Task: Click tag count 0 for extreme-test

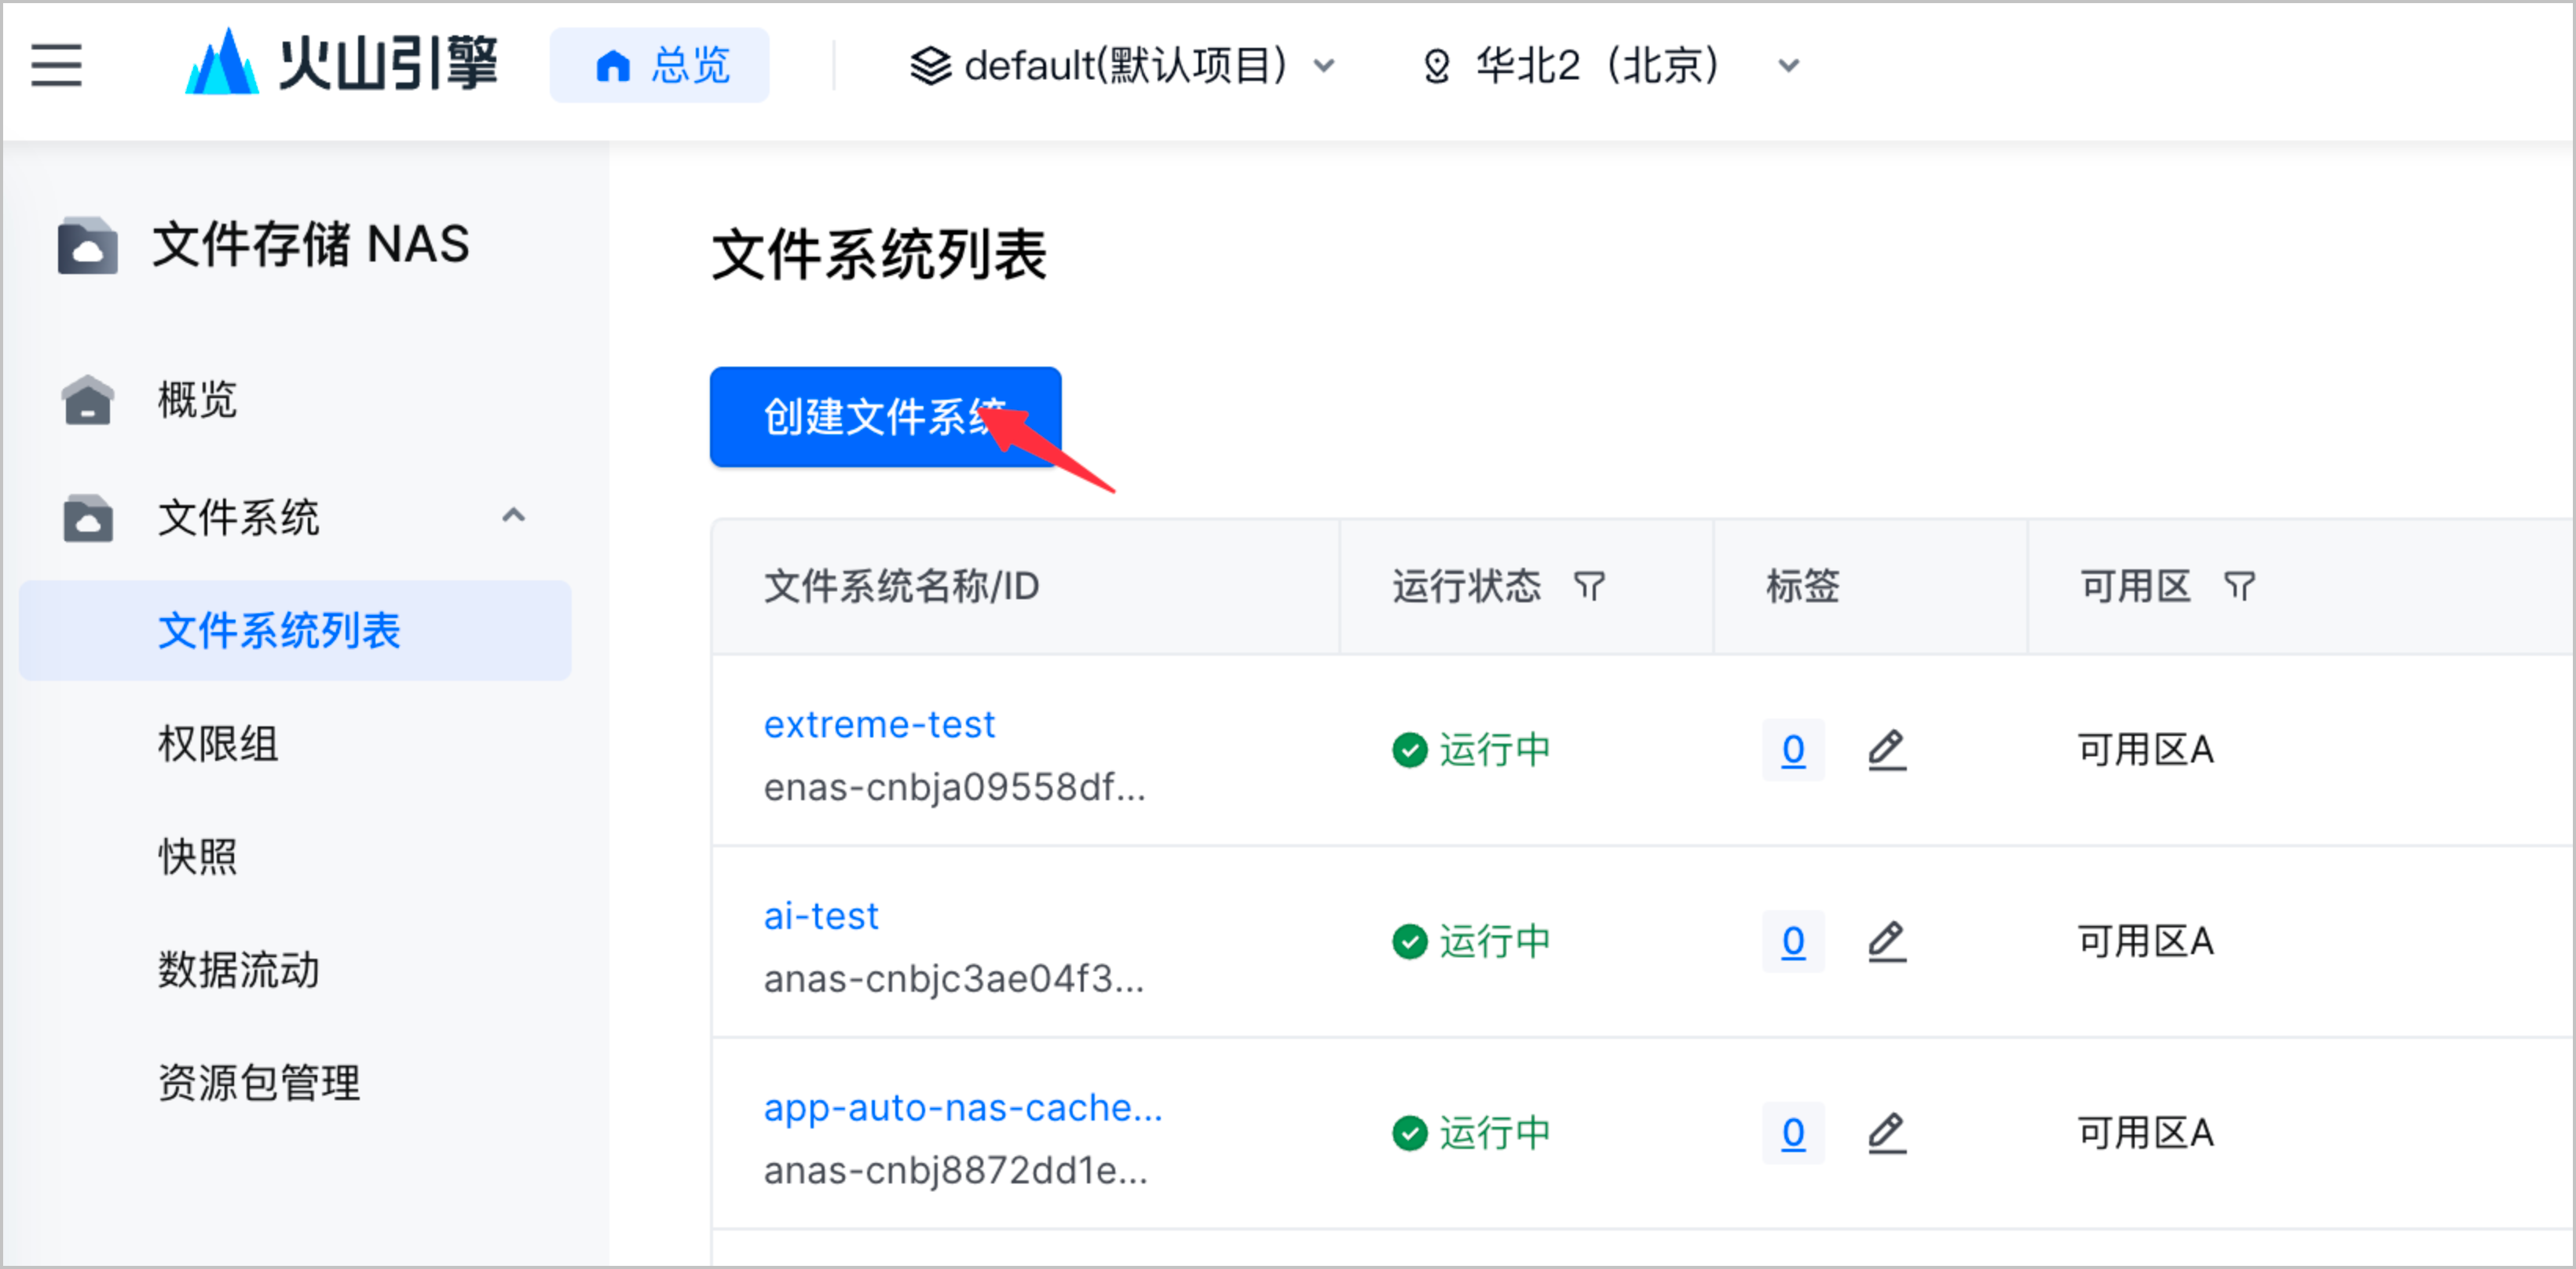Action: pyautogui.click(x=1793, y=750)
